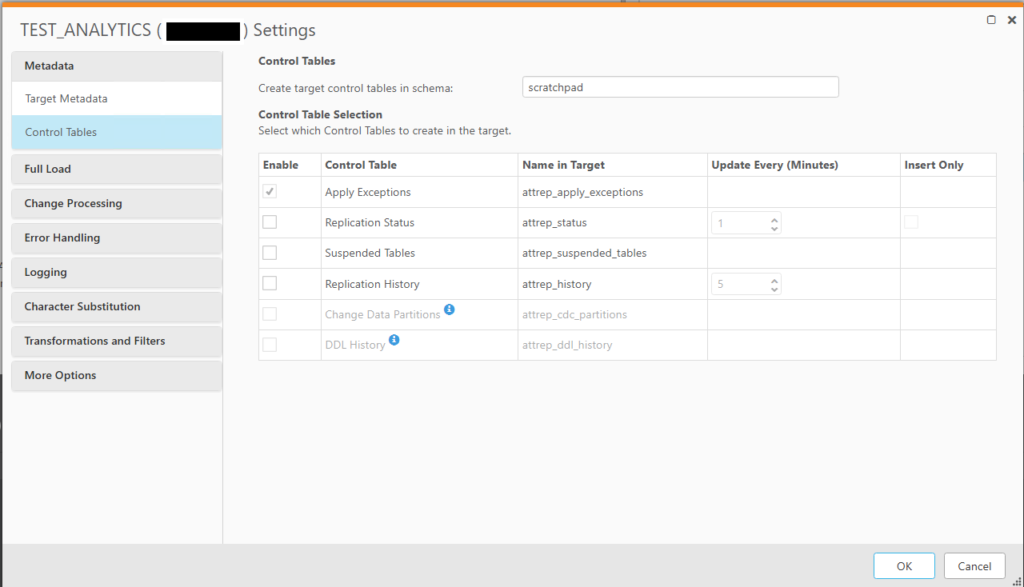Image resolution: width=1024 pixels, height=587 pixels.
Task: Enable the Replication Status control table
Action: (x=270, y=222)
